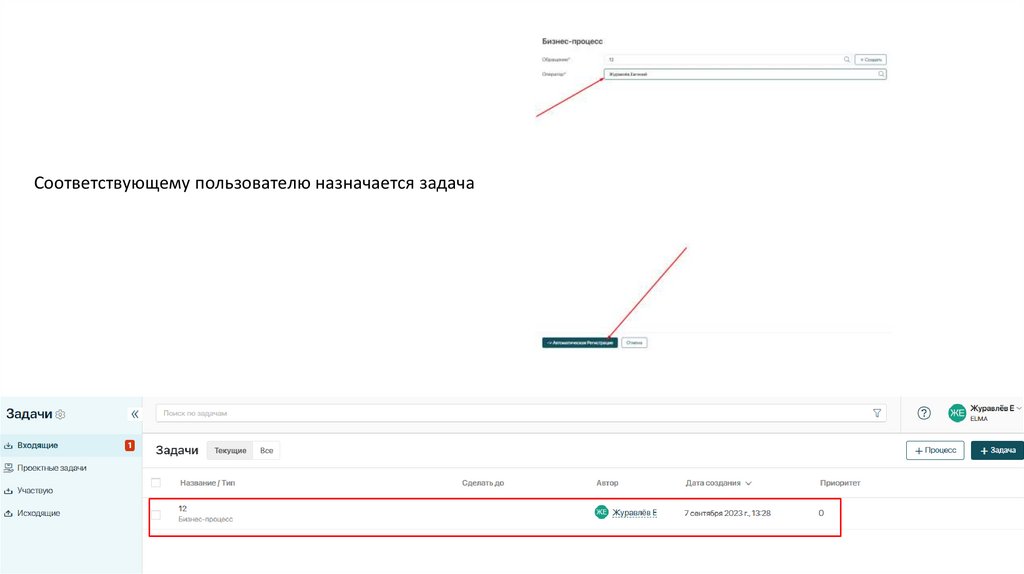Click the Бизнес-процесс type under task 12

205,519
